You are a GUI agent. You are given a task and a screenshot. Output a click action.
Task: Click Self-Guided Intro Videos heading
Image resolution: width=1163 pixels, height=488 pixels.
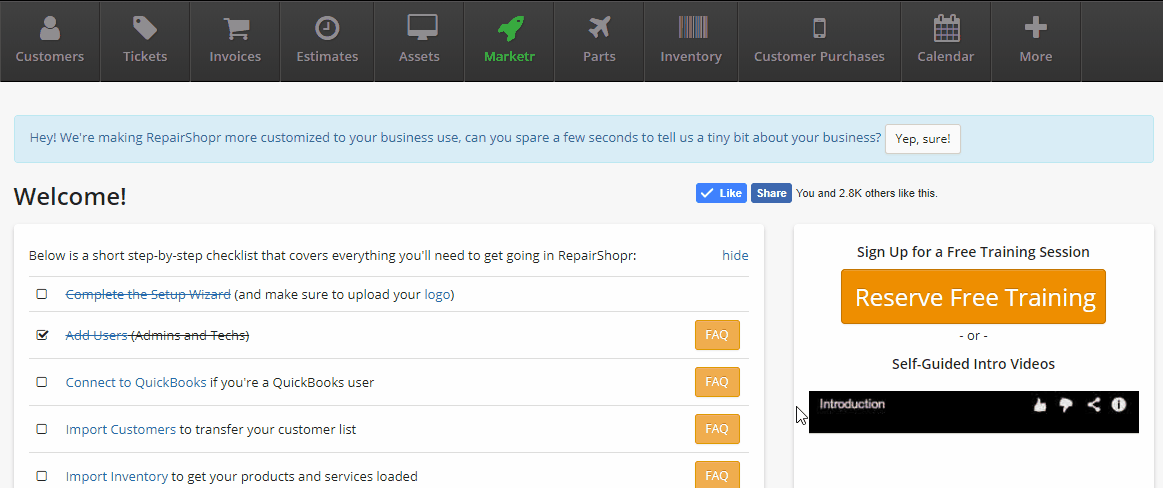click(x=973, y=364)
